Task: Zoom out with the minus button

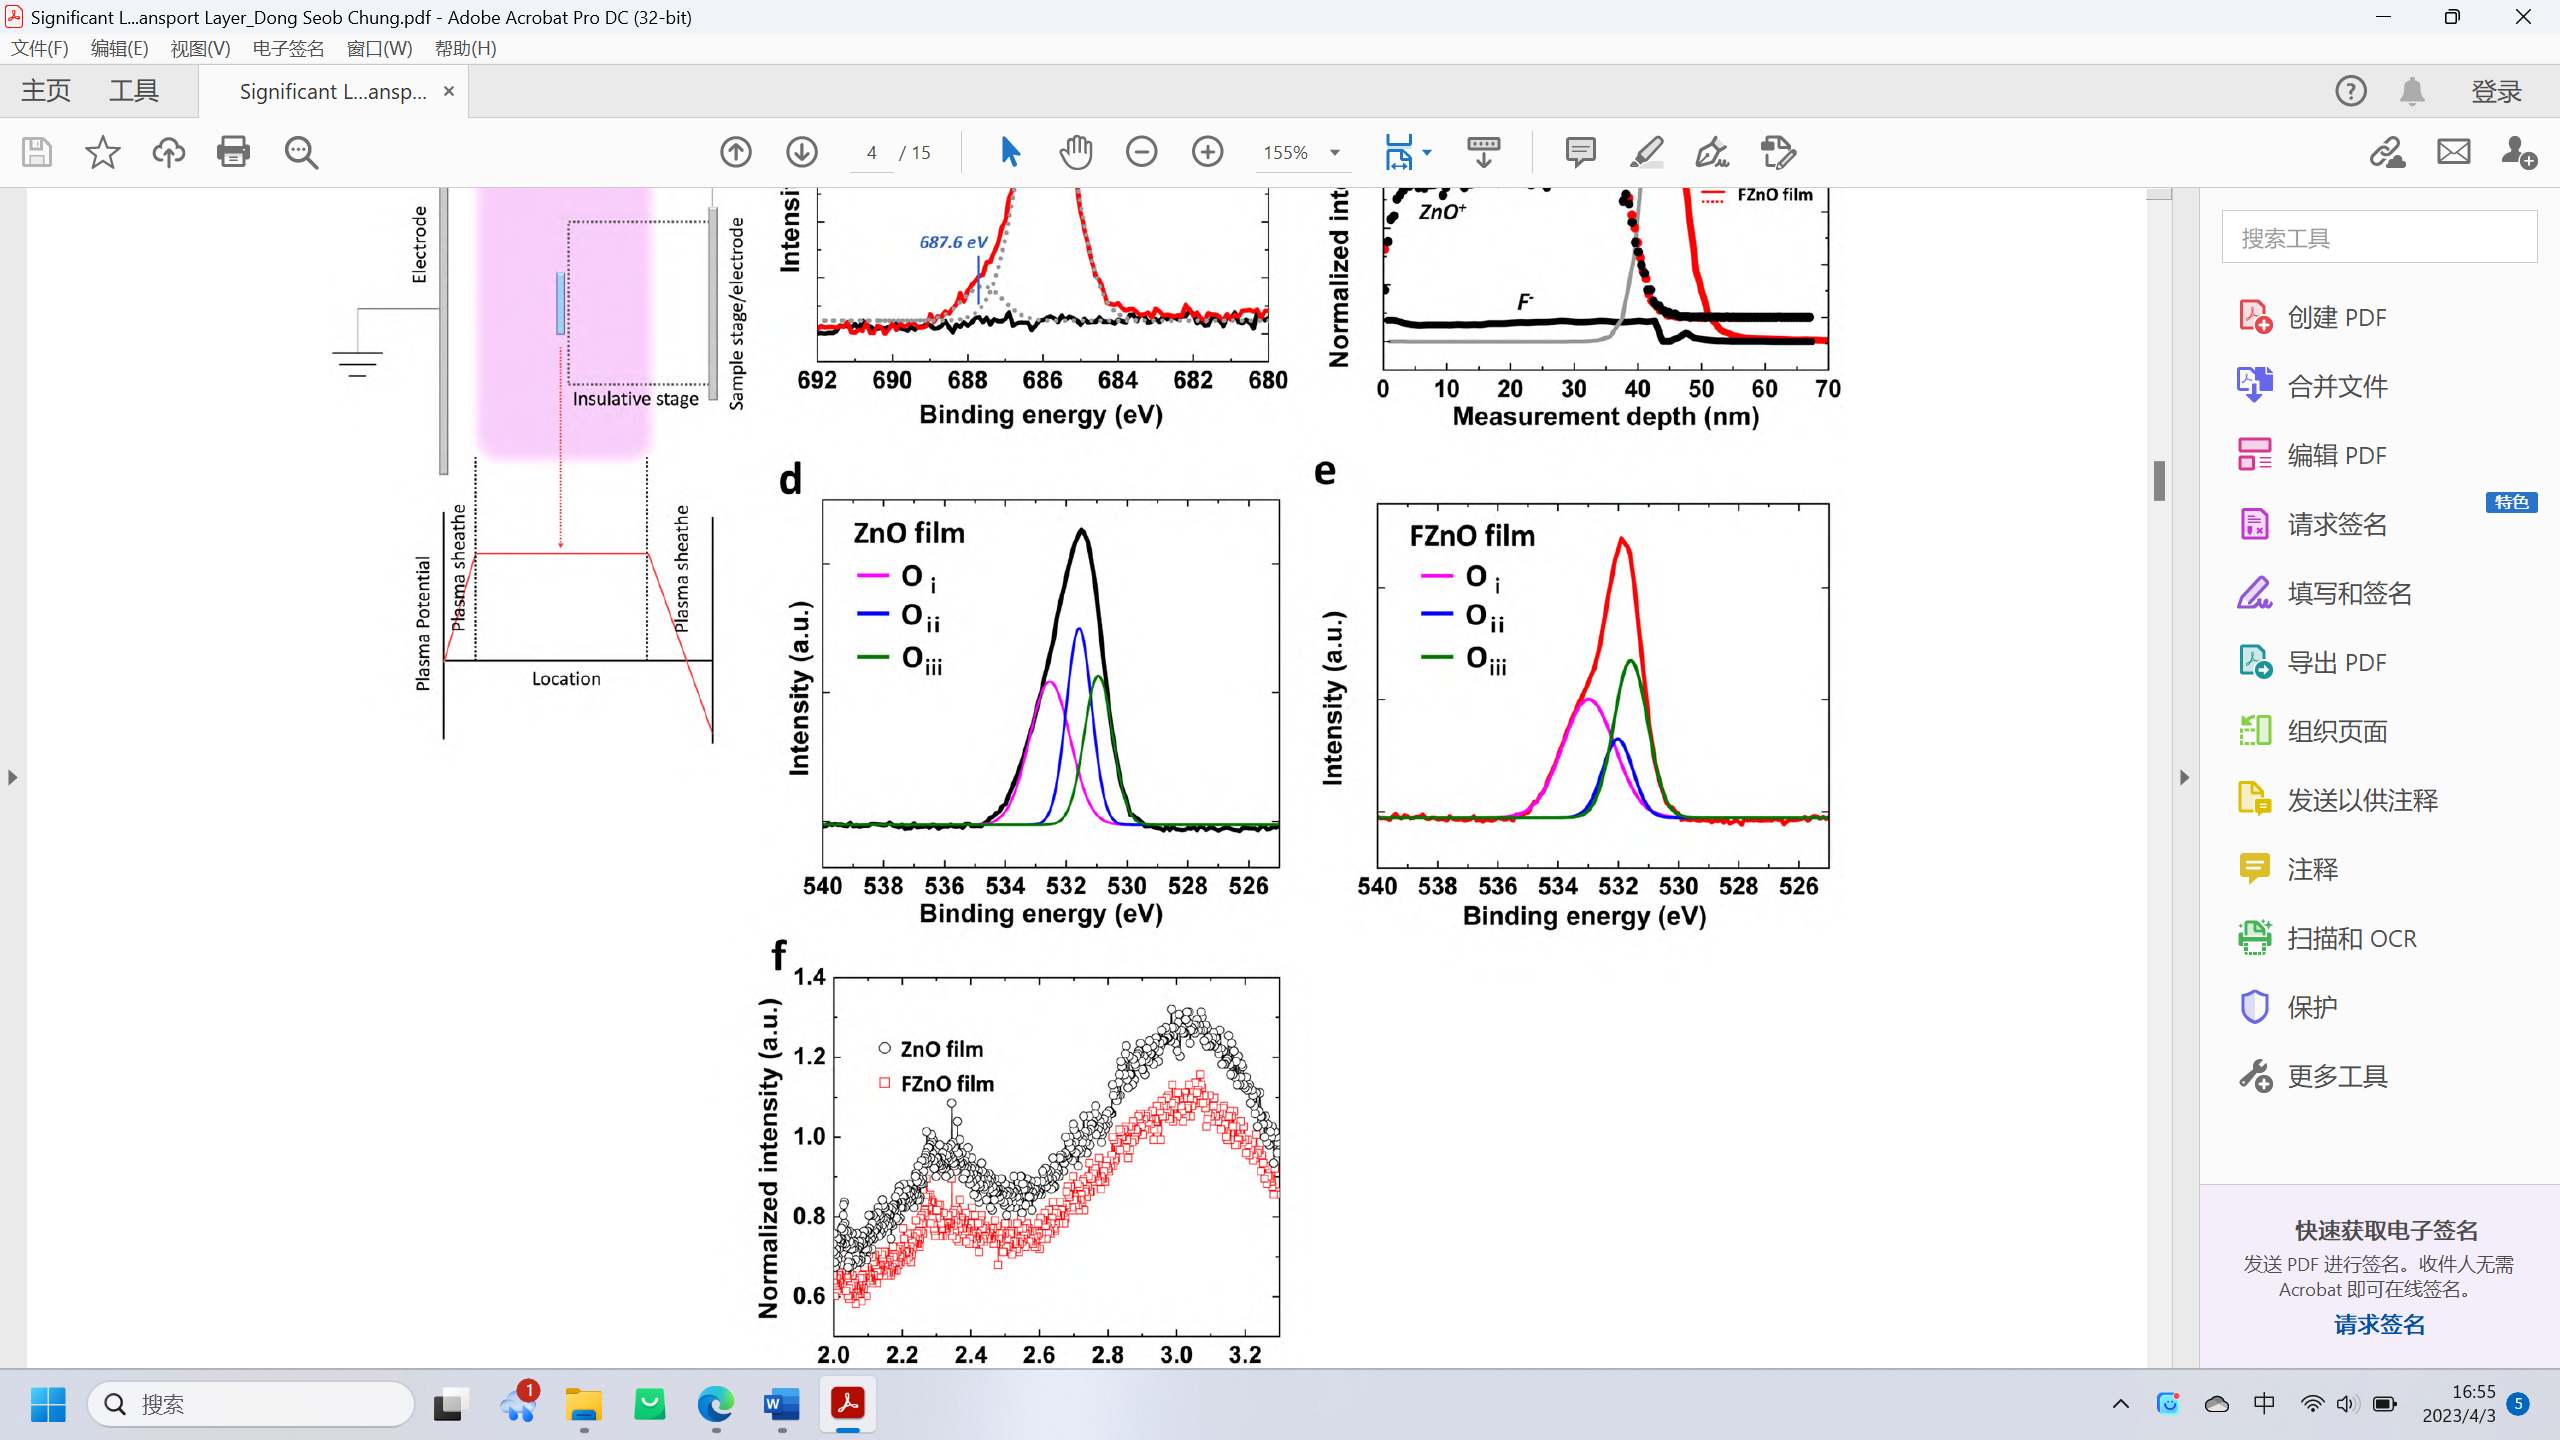Action: point(1141,152)
